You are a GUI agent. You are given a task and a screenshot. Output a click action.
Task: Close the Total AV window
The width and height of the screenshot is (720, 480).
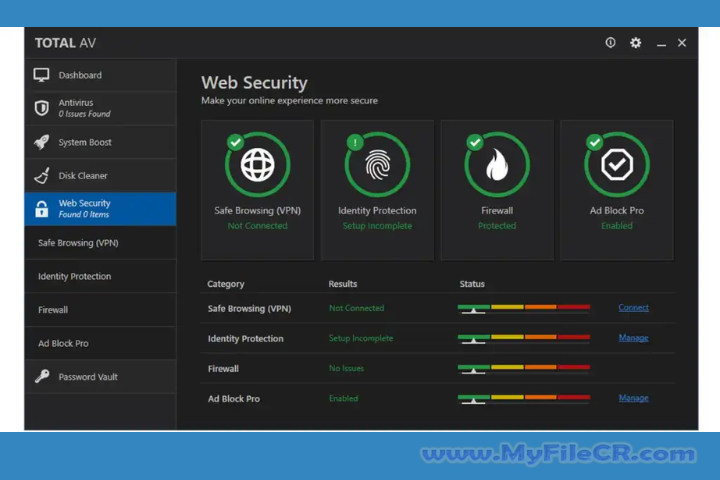[682, 43]
